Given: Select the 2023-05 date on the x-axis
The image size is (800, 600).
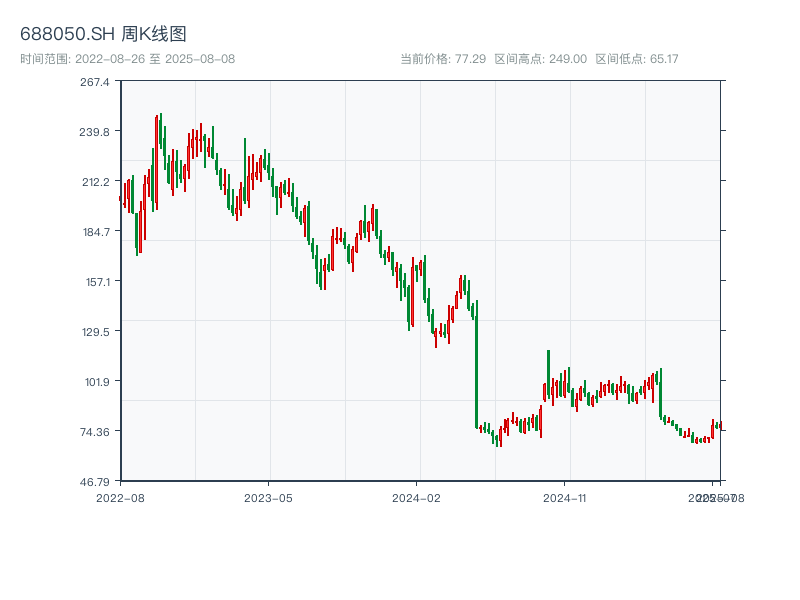Looking at the screenshot, I should pyautogui.click(x=268, y=497).
